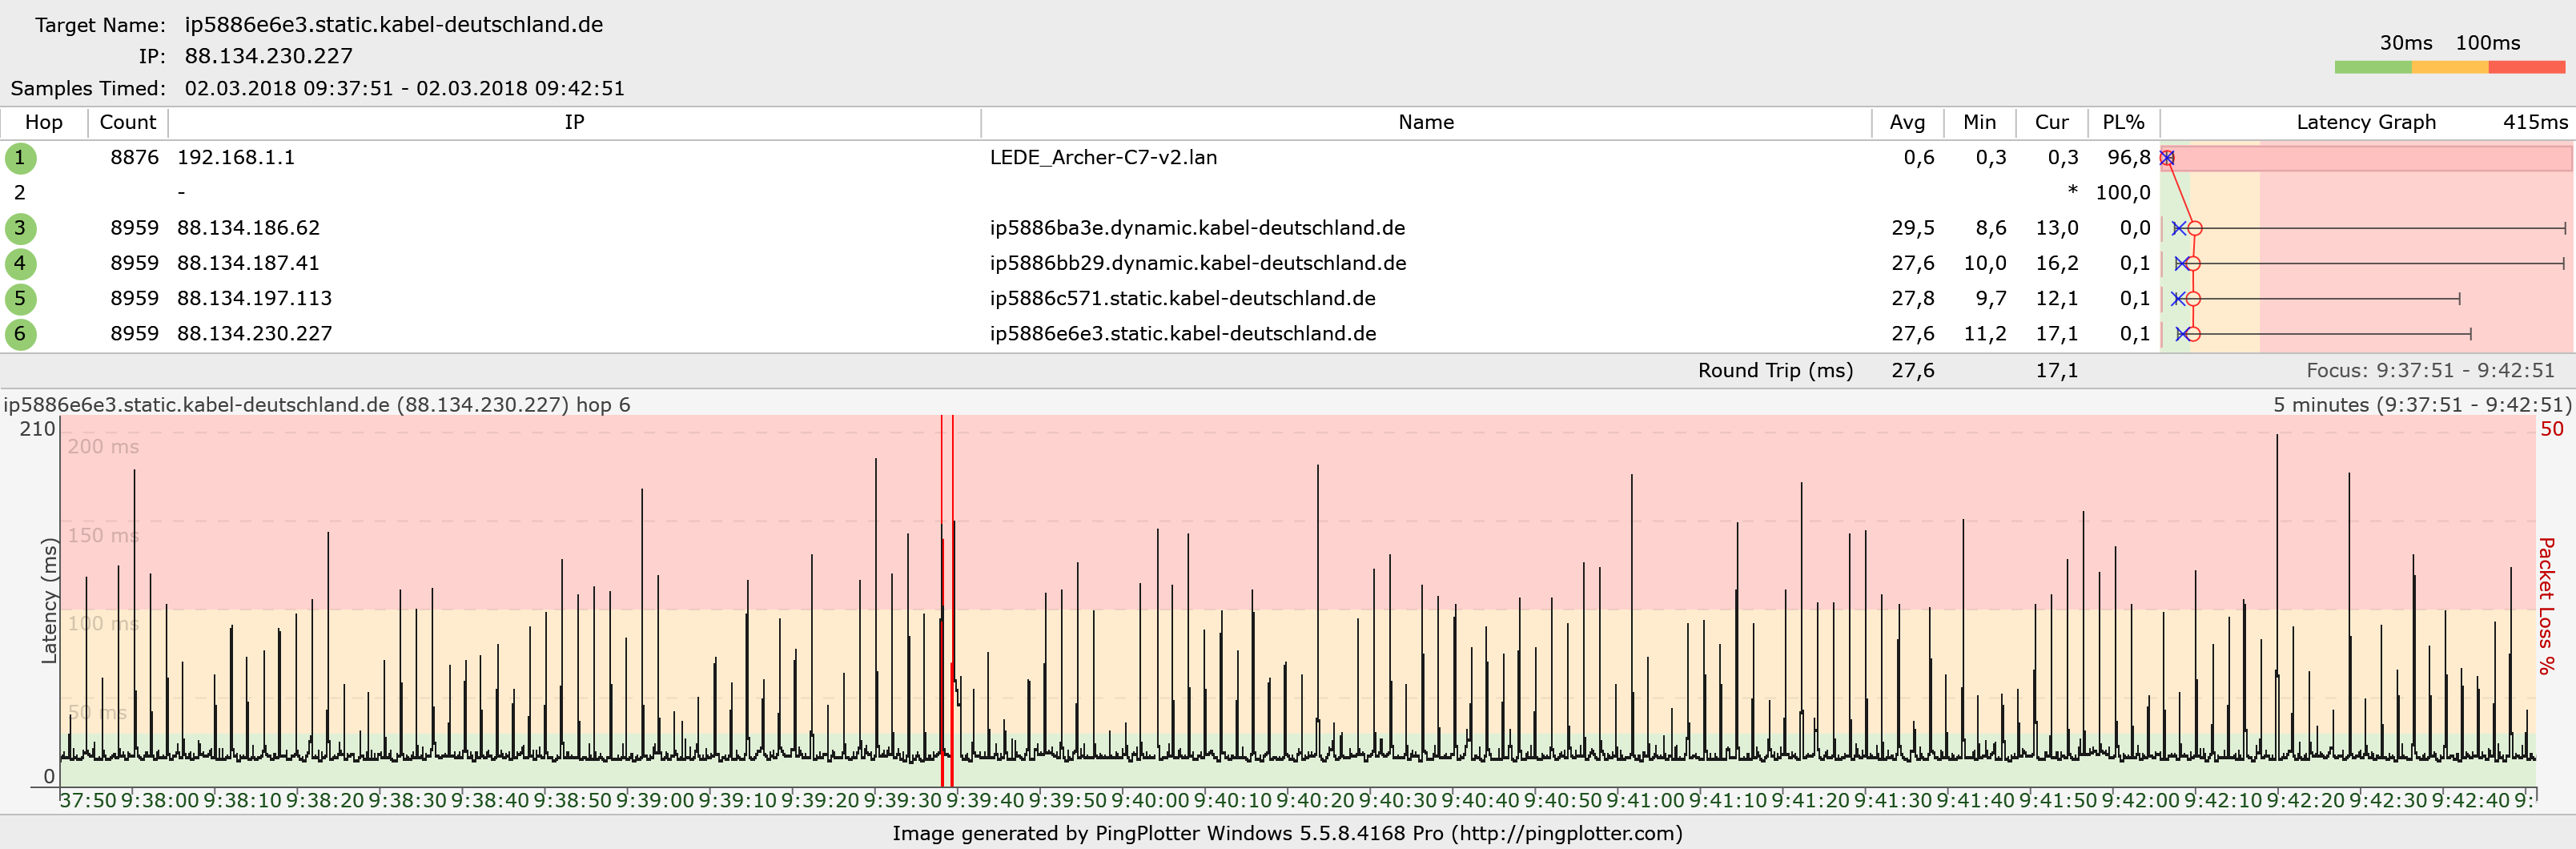Image resolution: width=2576 pixels, height=849 pixels.
Task: Click the Cur column header
Action: click(2051, 122)
